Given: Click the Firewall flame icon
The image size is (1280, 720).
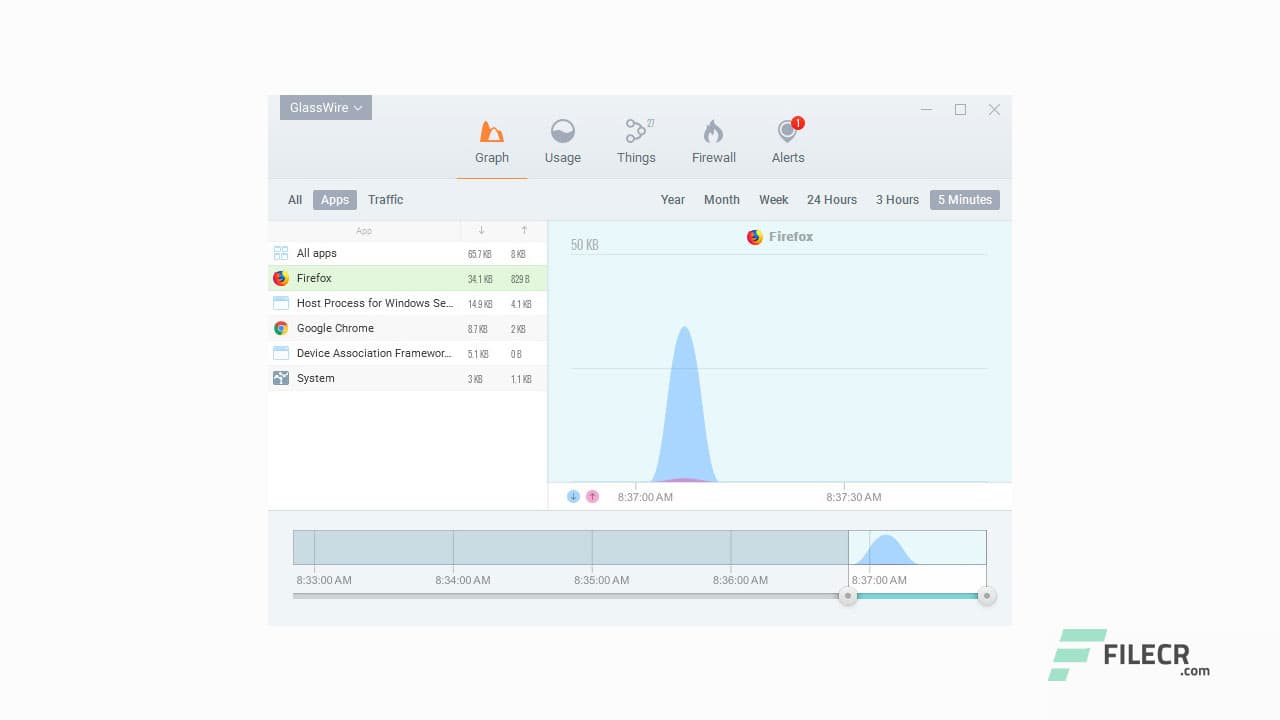Looking at the screenshot, I should tap(713, 131).
